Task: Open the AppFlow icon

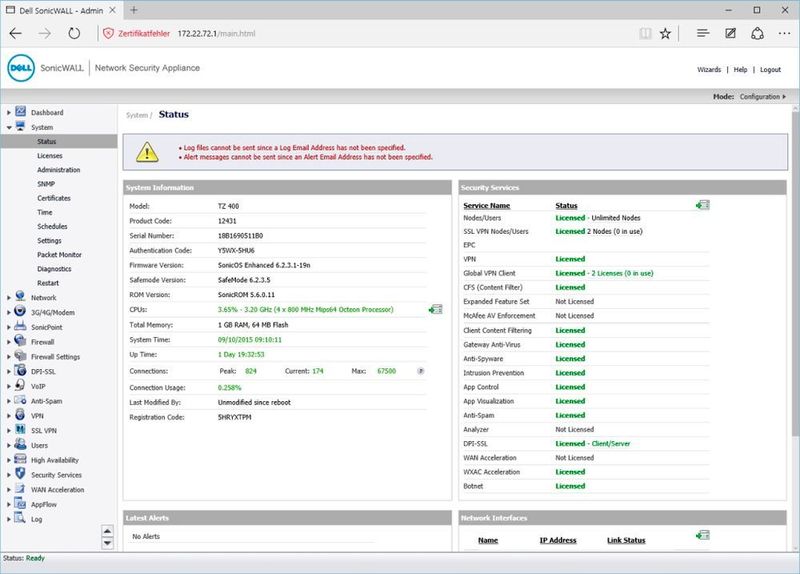Action: click(20, 503)
